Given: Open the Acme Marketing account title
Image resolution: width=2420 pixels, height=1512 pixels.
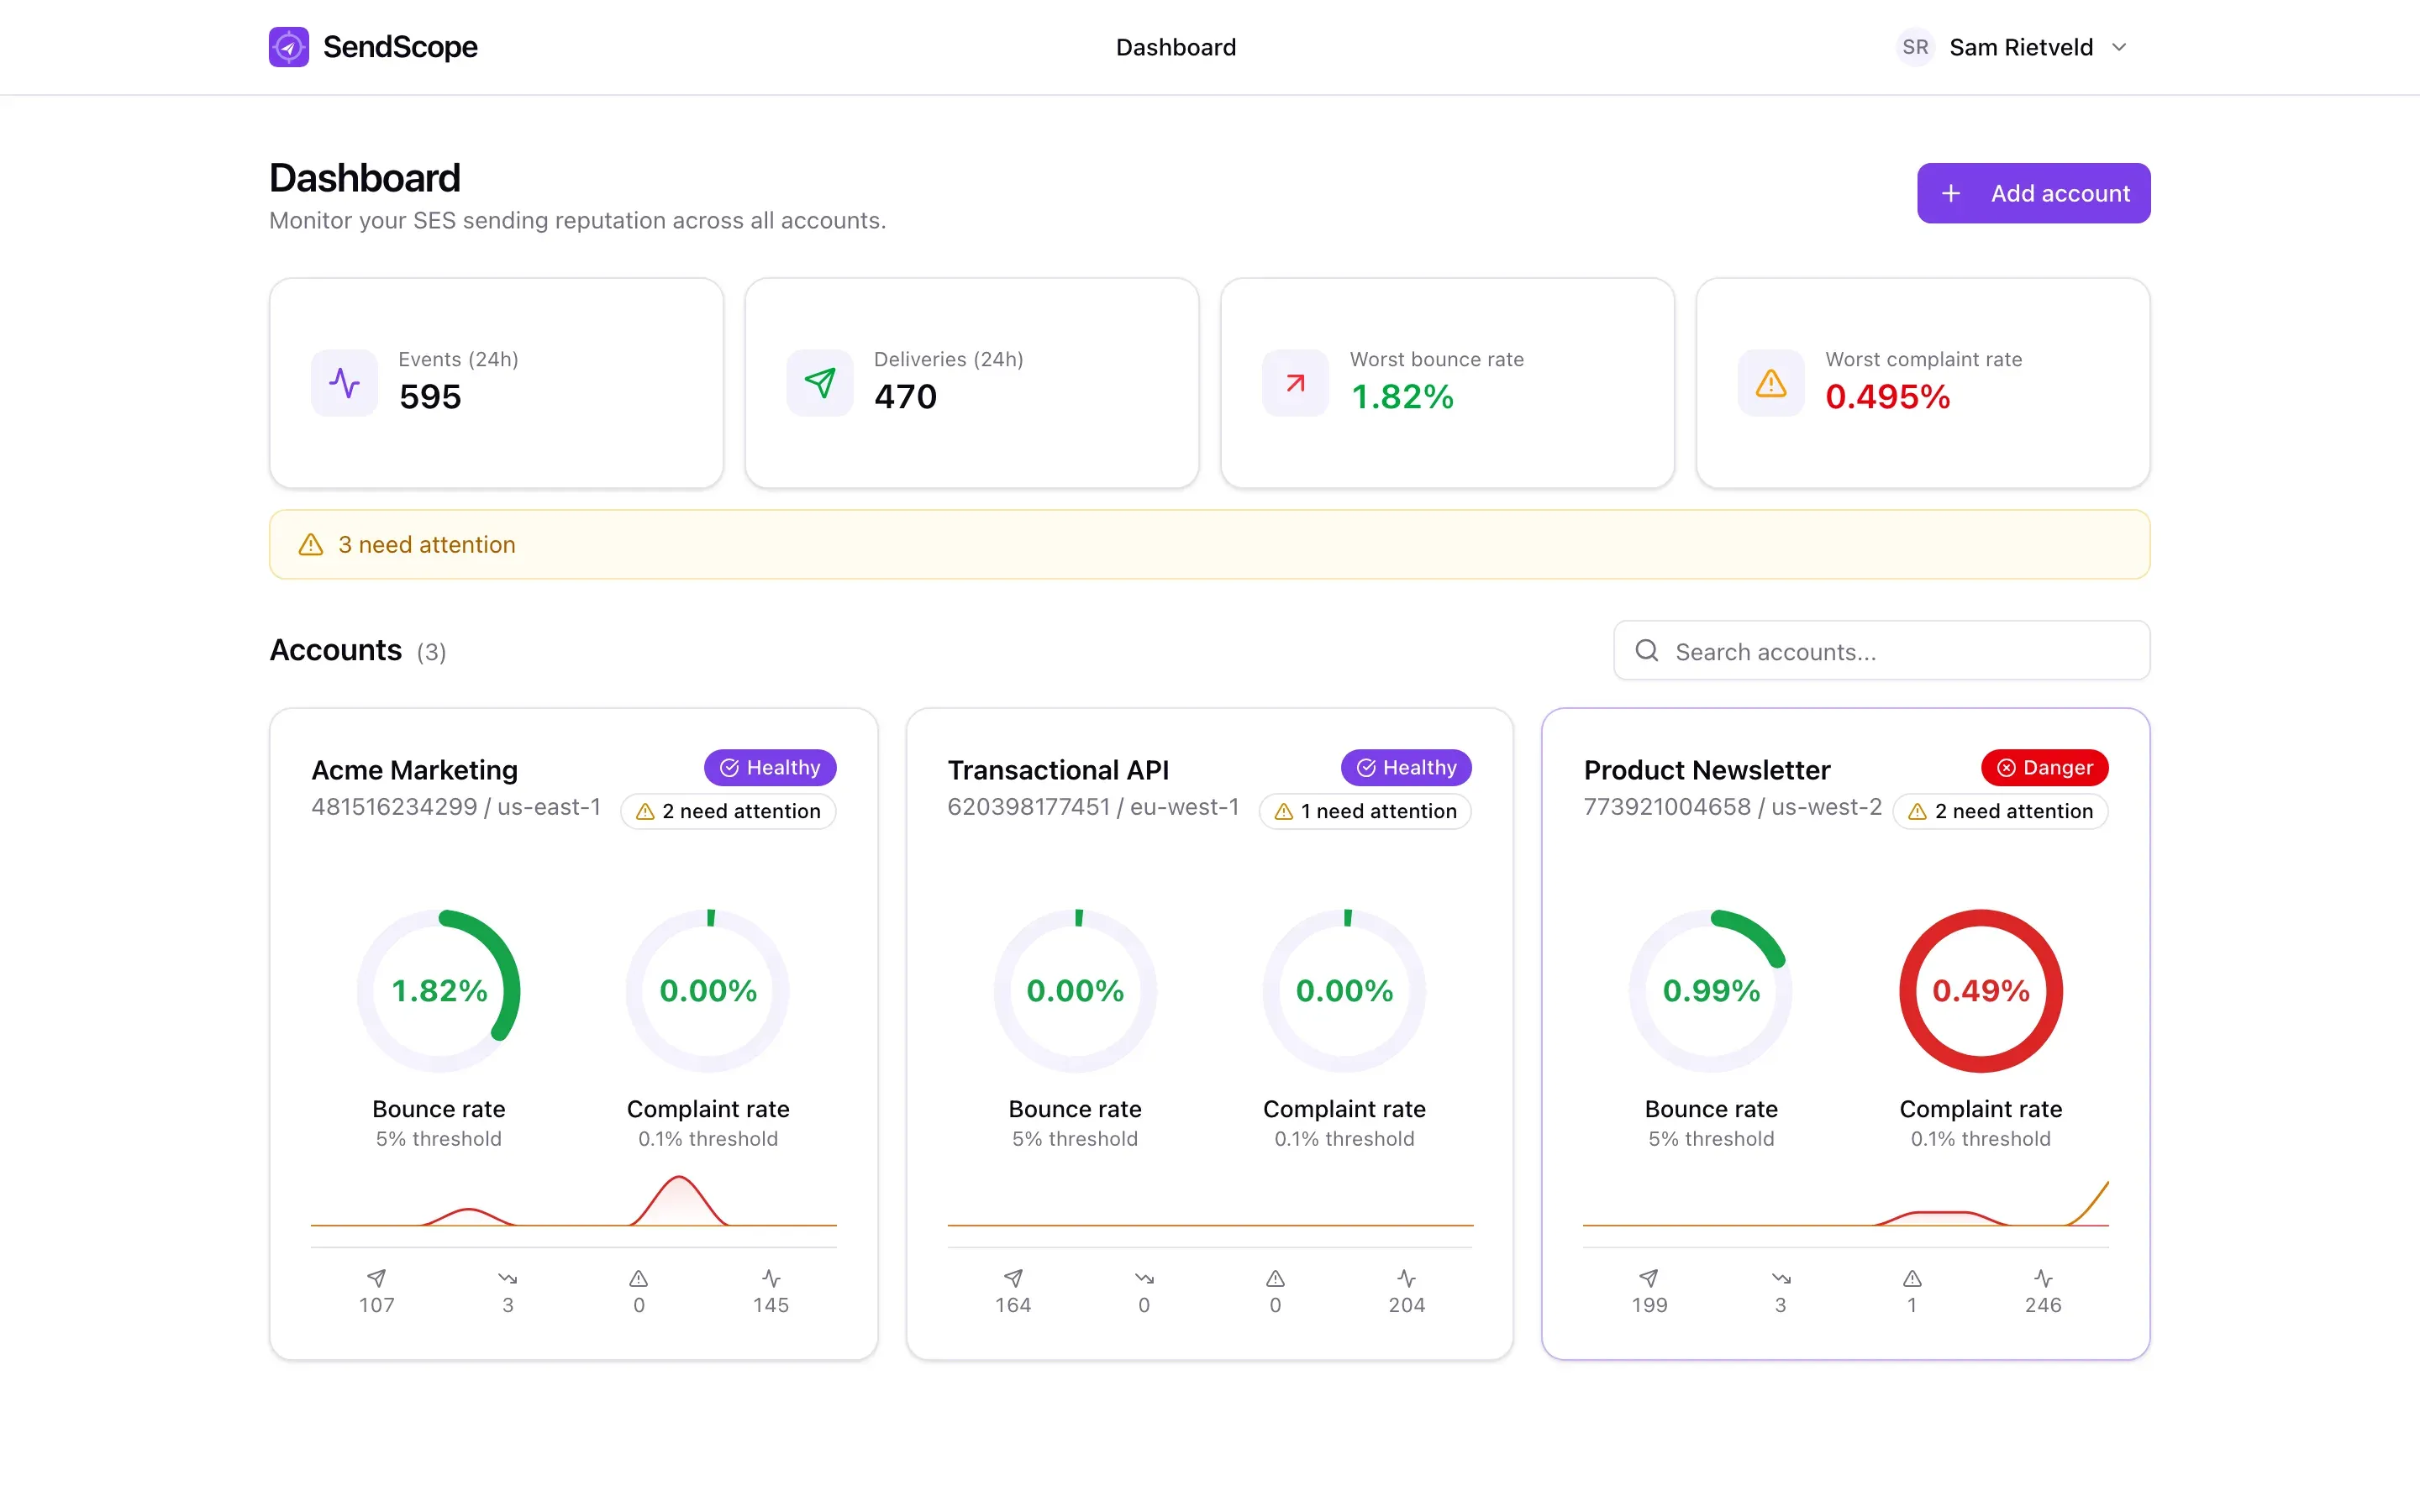Looking at the screenshot, I should click(x=415, y=770).
